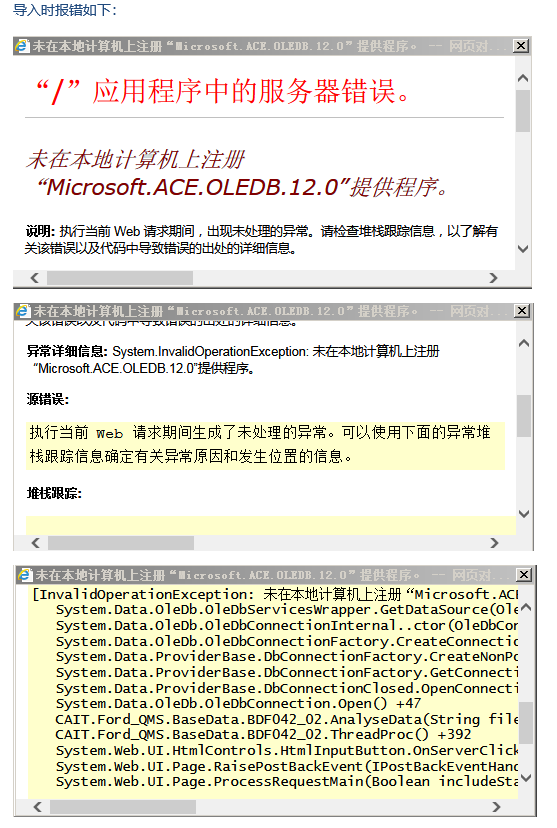Close the first error dialog window
The width and height of the screenshot is (557, 828).
[521, 46]
